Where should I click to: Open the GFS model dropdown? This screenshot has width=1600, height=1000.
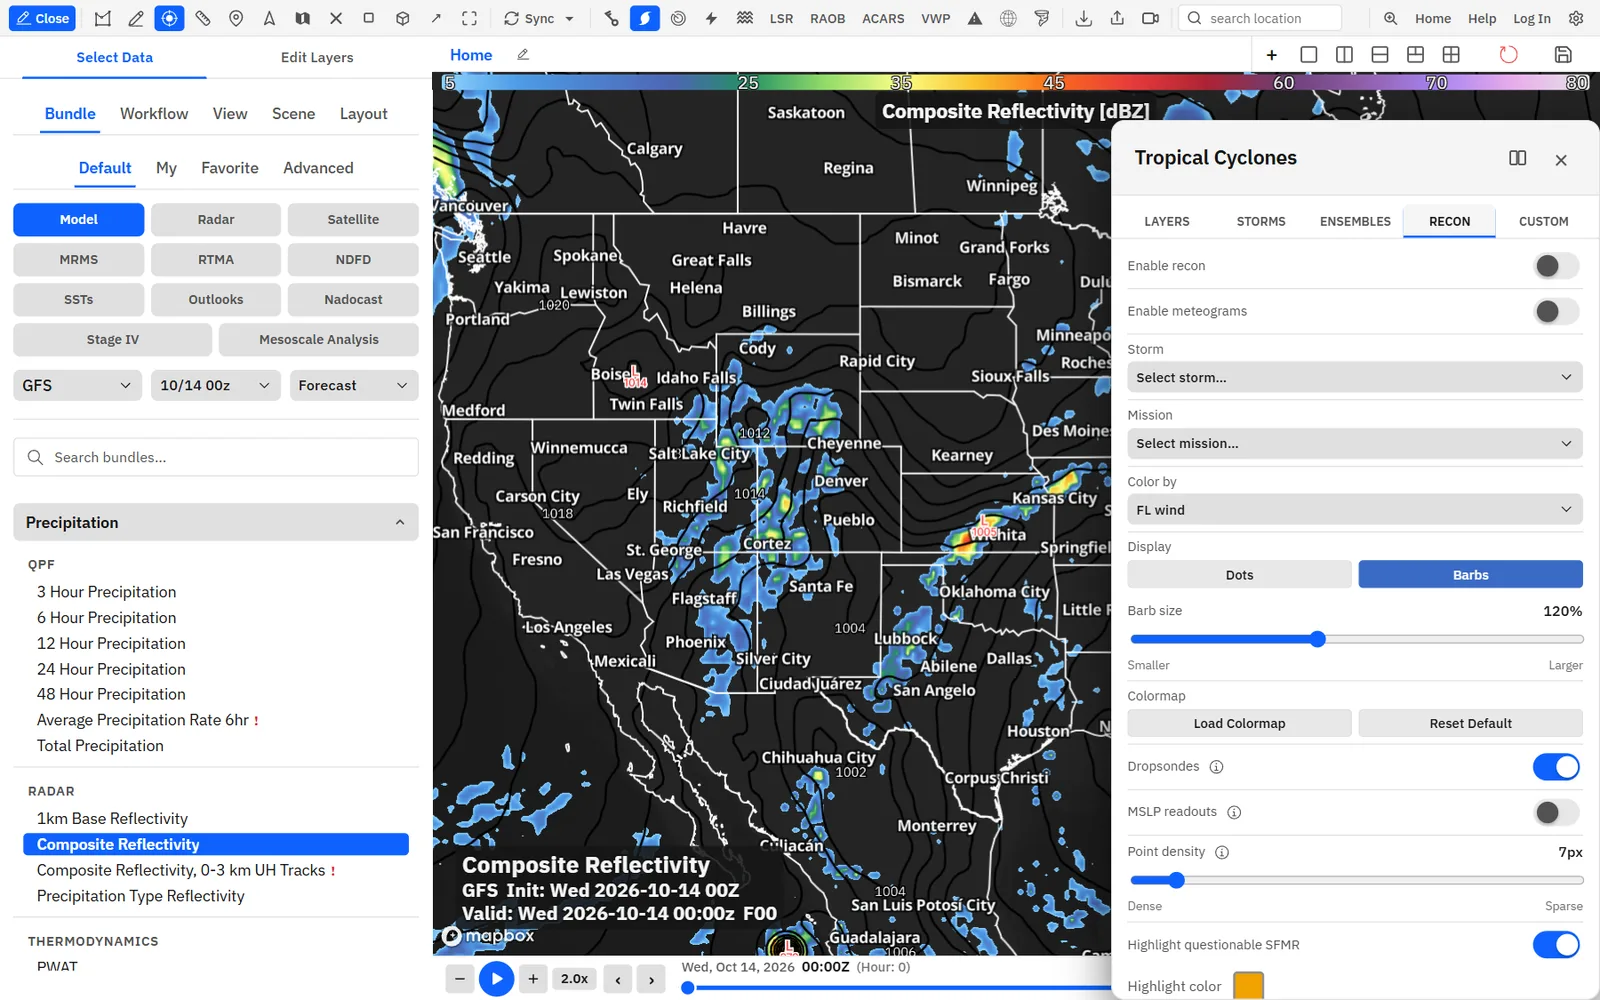77,385
